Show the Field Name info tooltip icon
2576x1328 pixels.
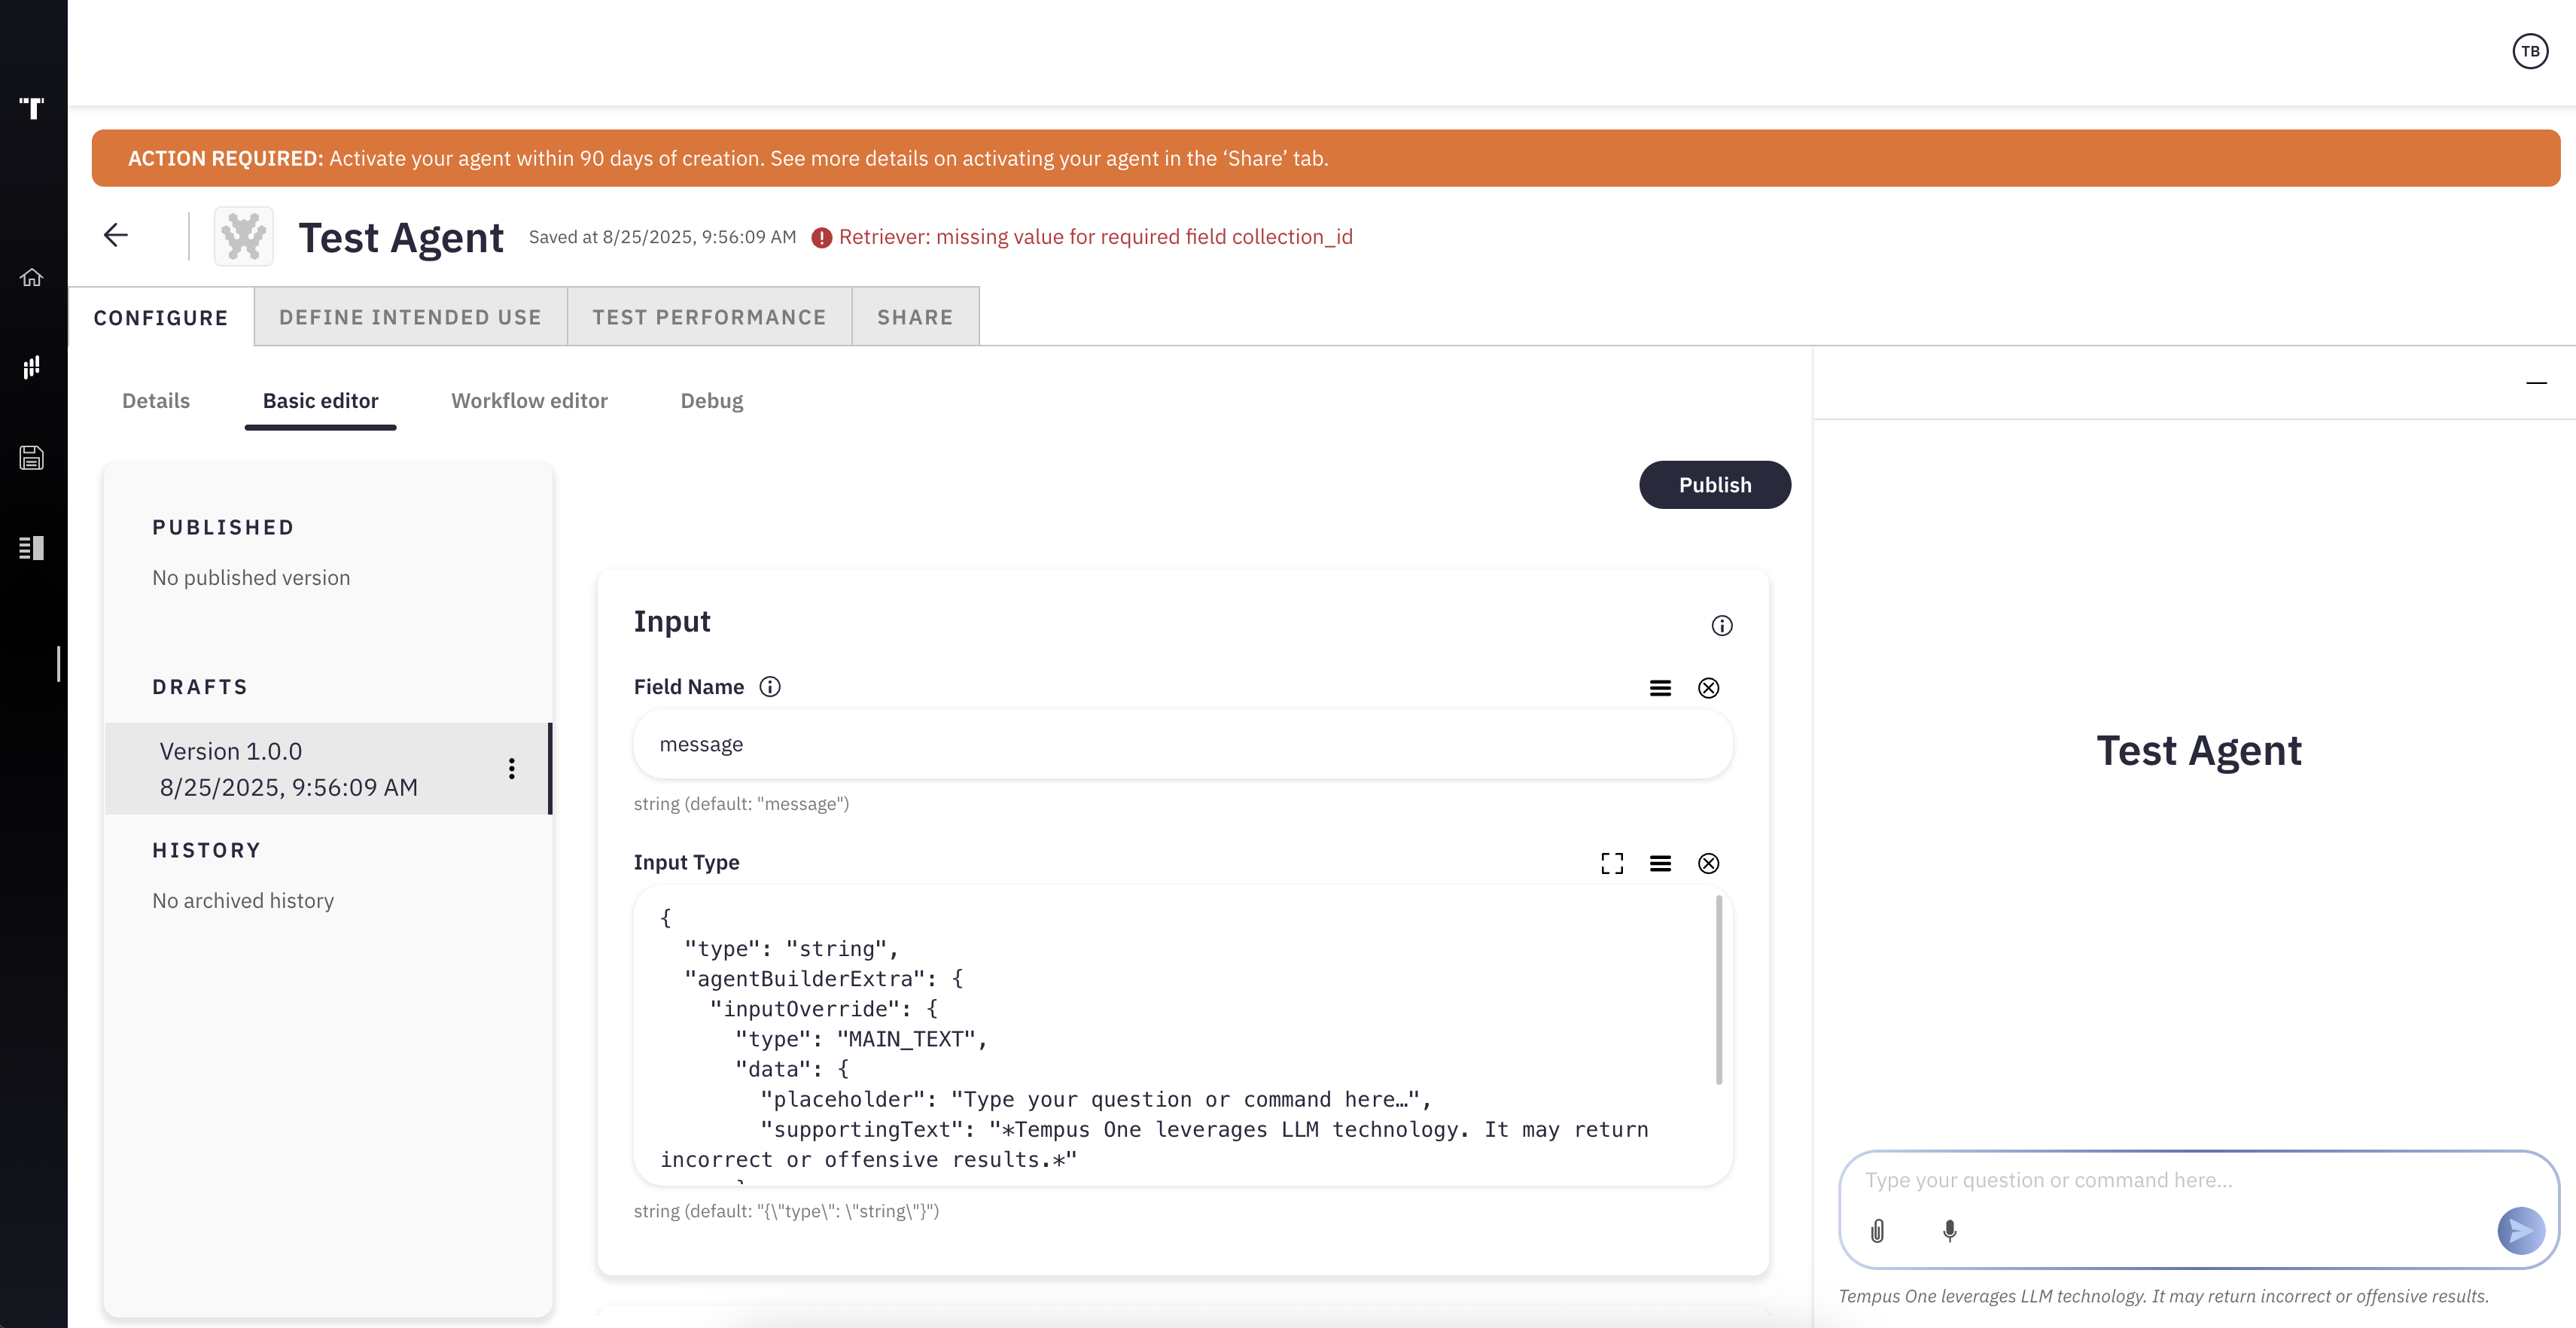[770, 687]
